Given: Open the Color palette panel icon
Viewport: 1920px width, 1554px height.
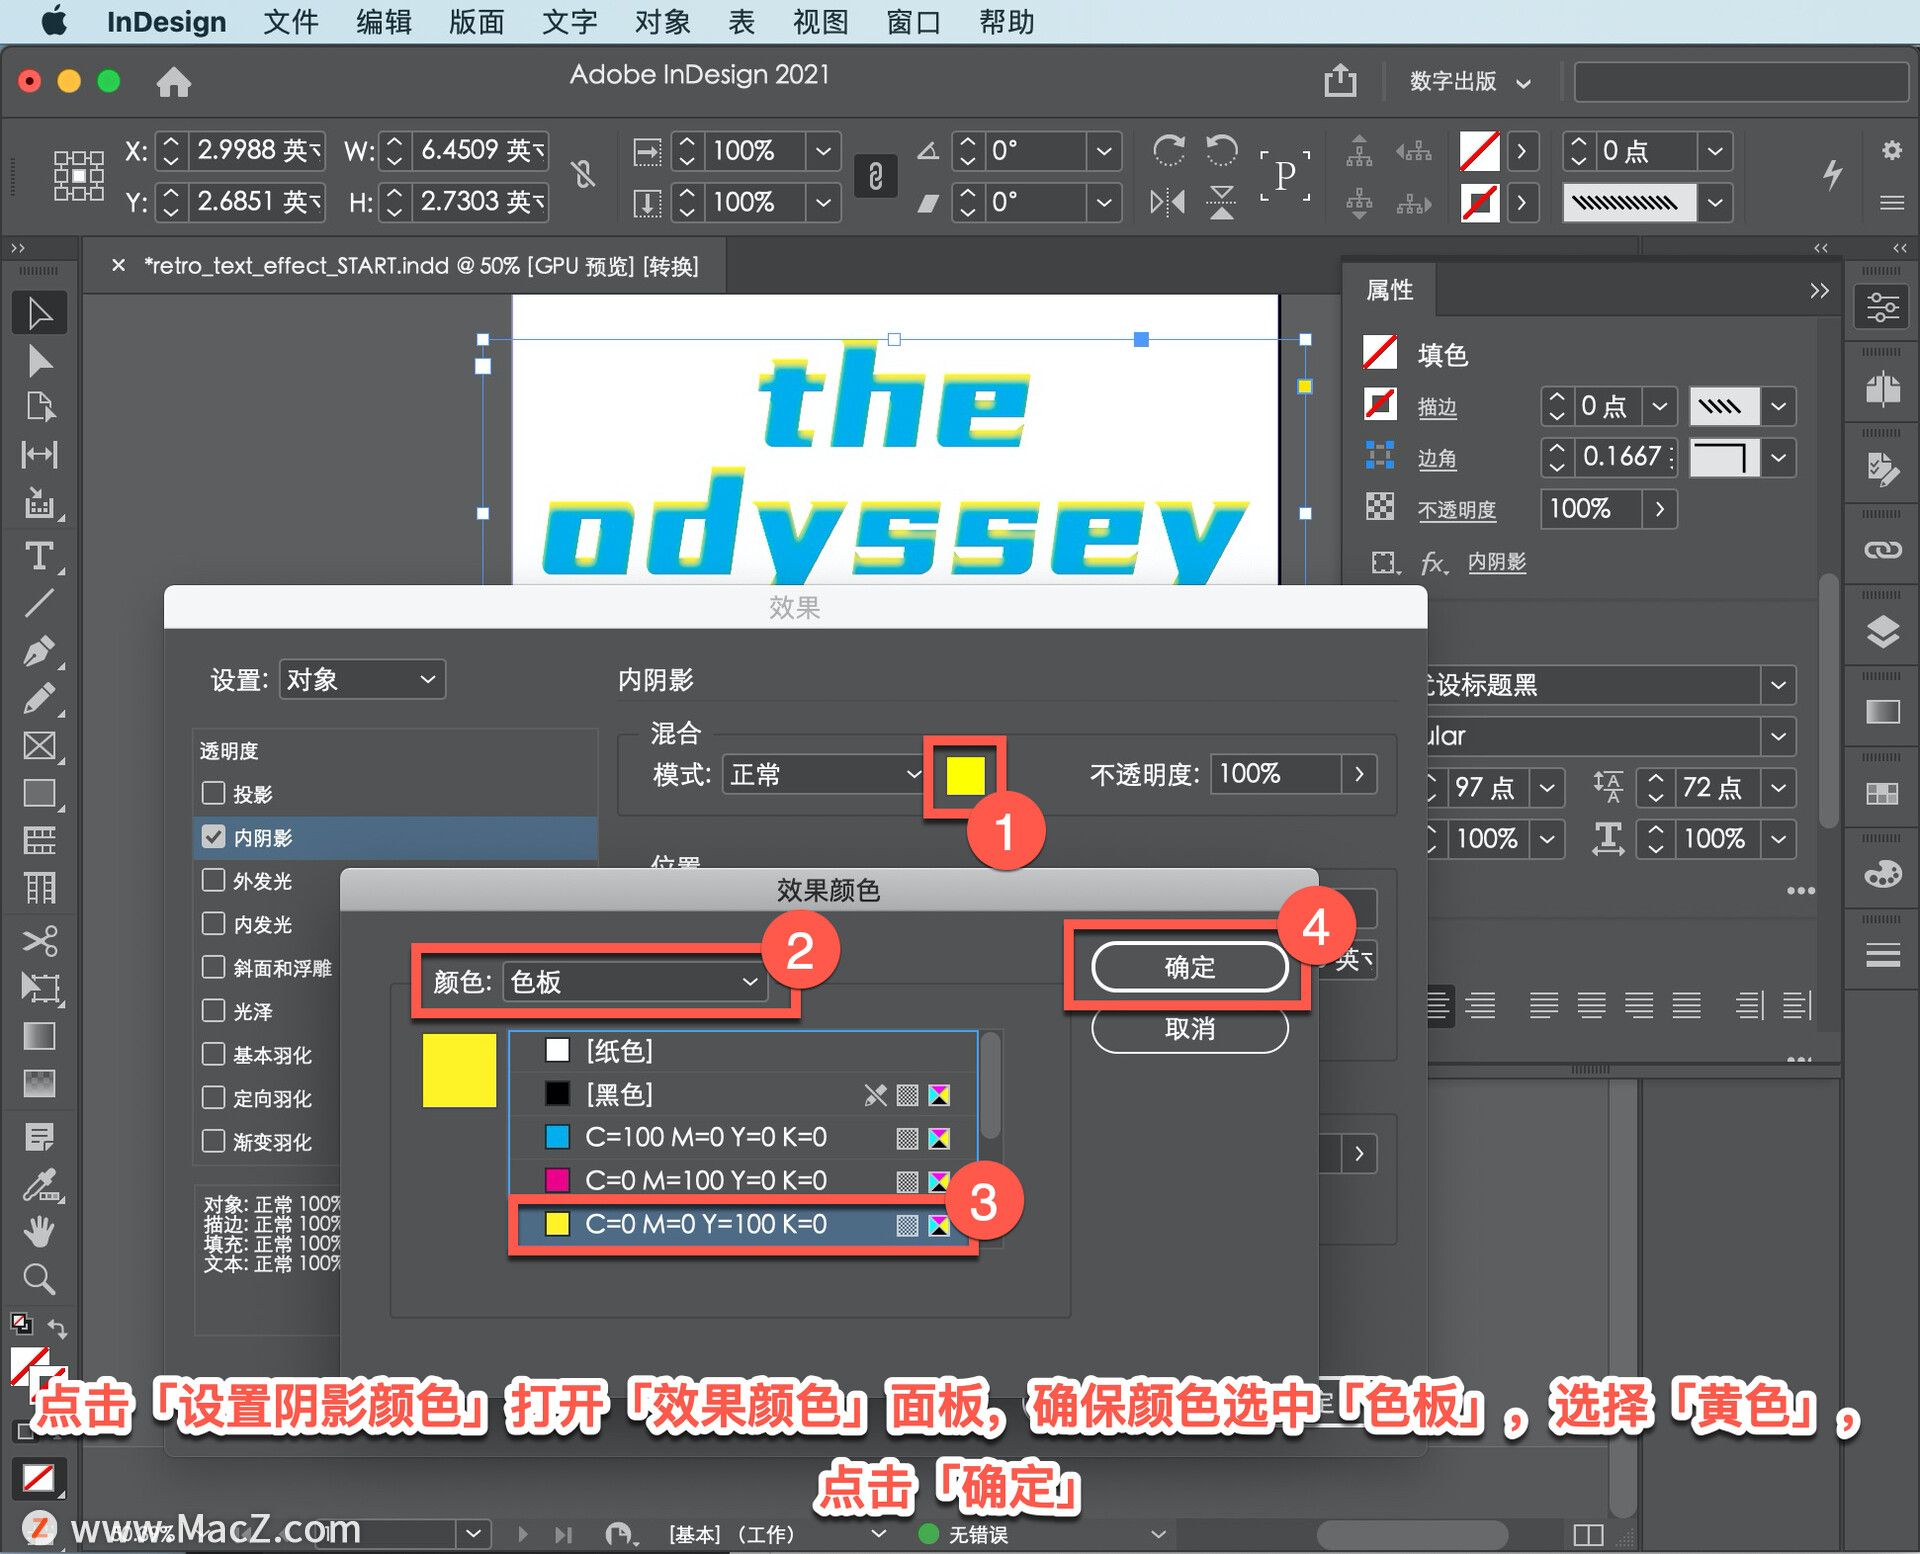Looking at the screenshot, I should point(1882,874).
